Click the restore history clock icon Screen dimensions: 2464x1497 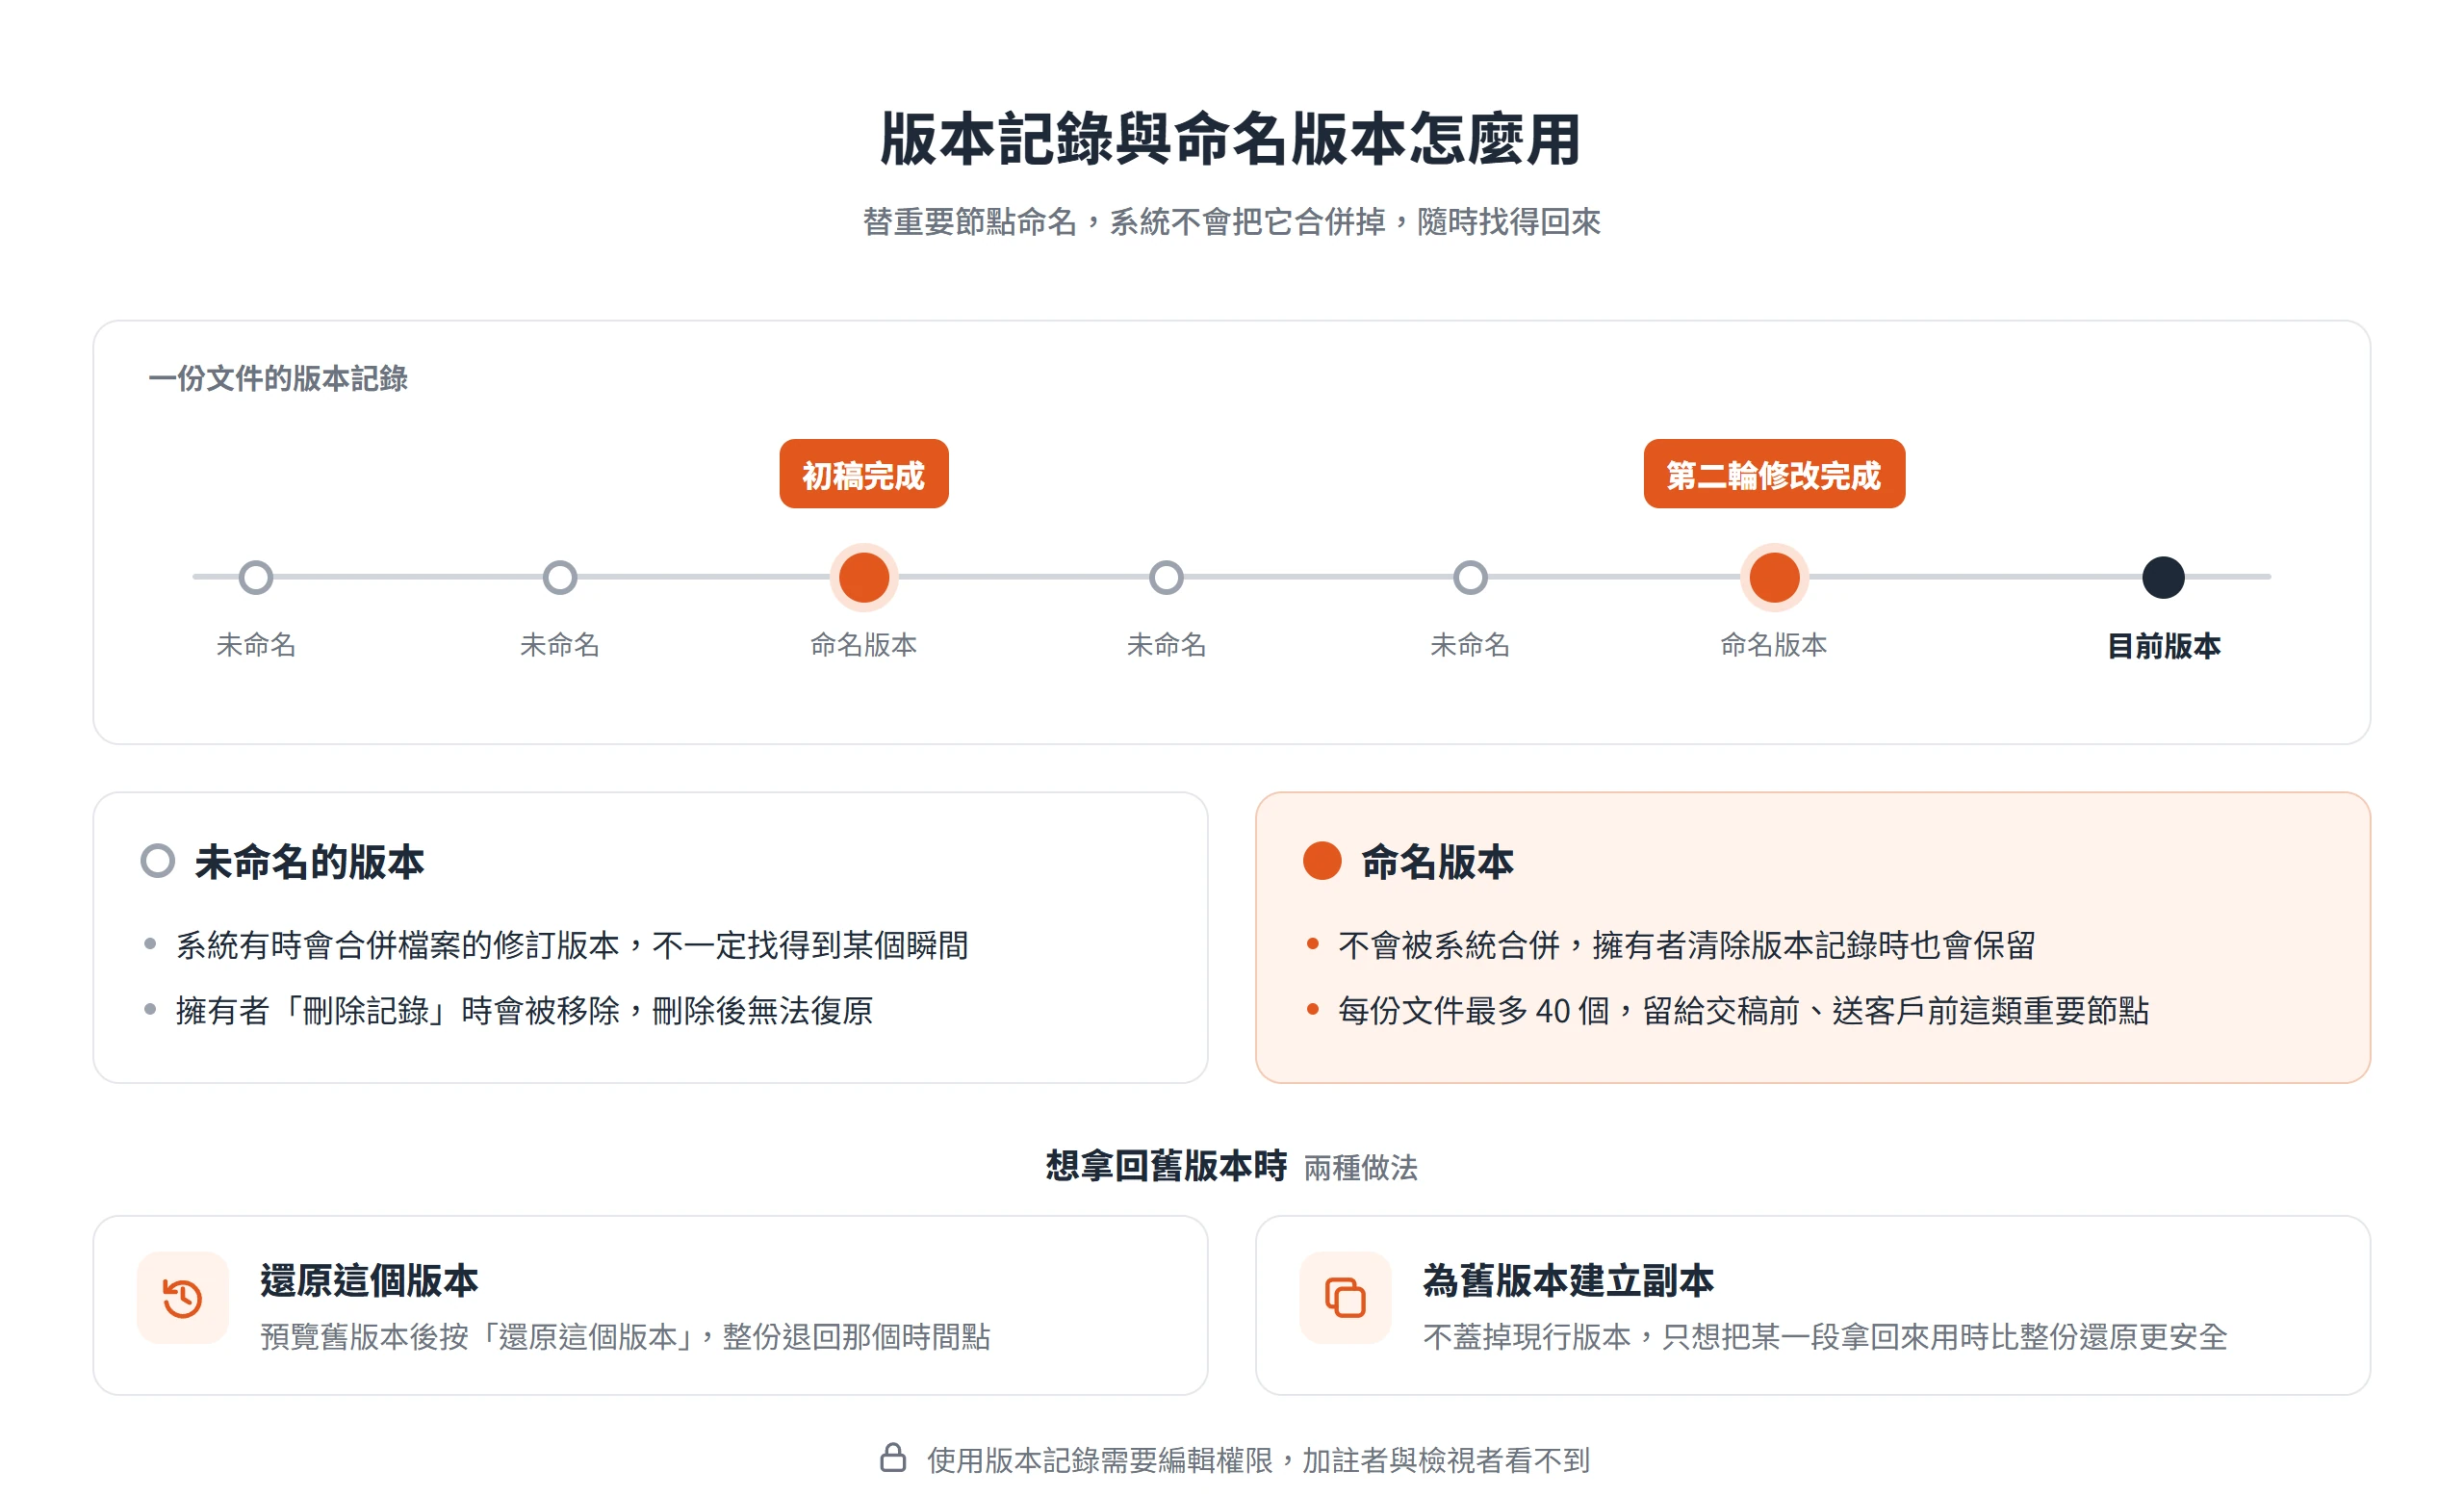click(x=183, y=1298)
